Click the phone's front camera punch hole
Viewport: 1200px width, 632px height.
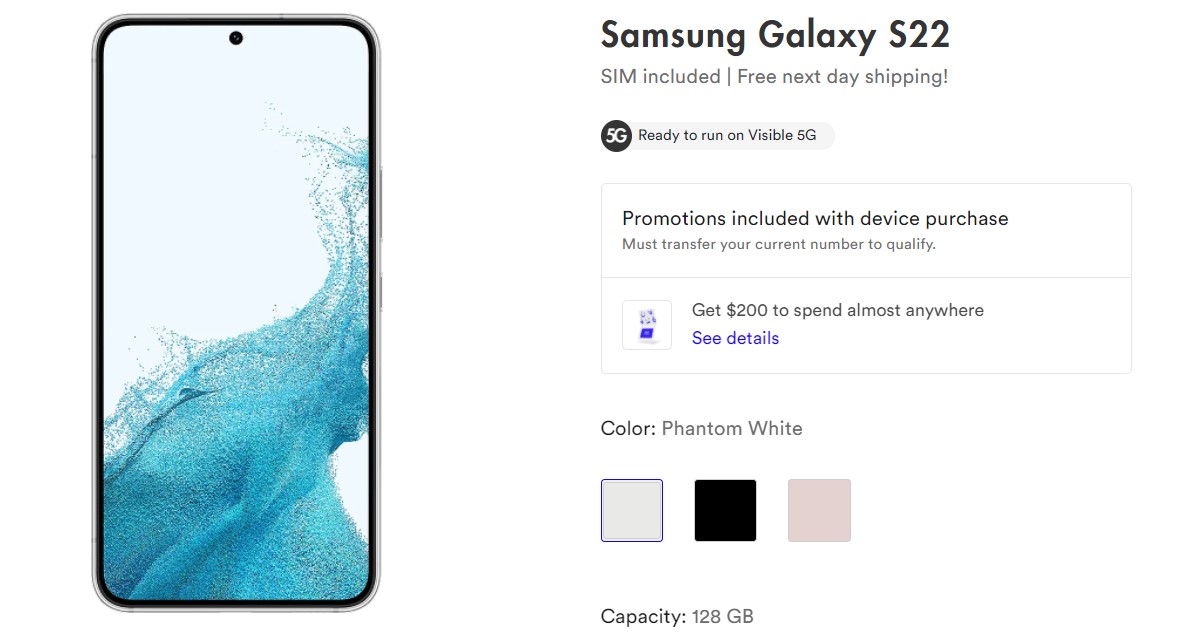236,39
